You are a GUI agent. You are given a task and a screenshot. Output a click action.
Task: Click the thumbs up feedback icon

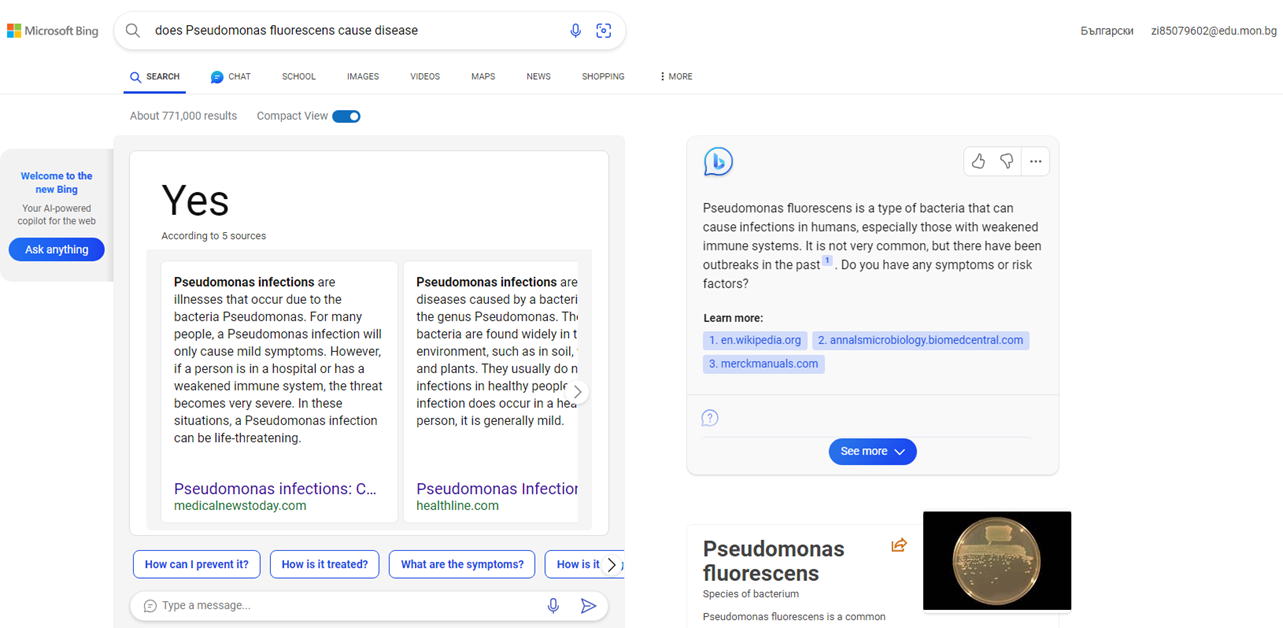coord(978,161)
